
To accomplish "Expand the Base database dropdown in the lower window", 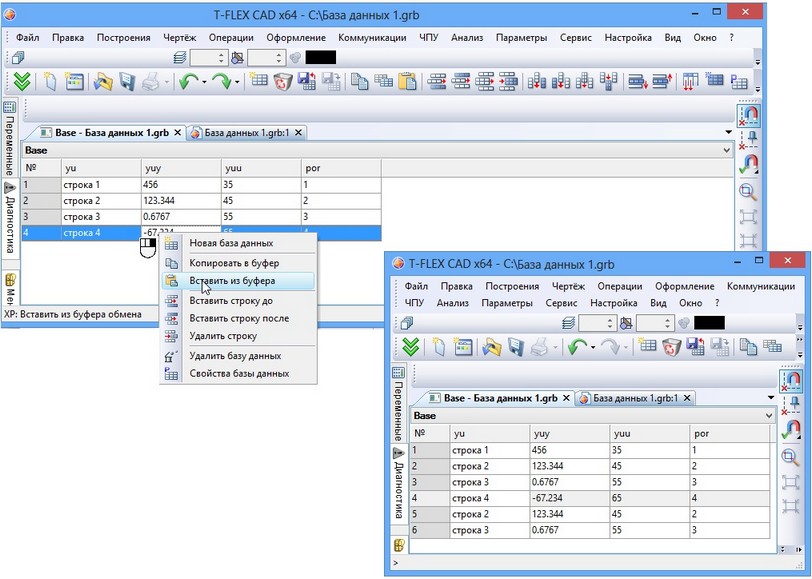I will pos(768,415).
